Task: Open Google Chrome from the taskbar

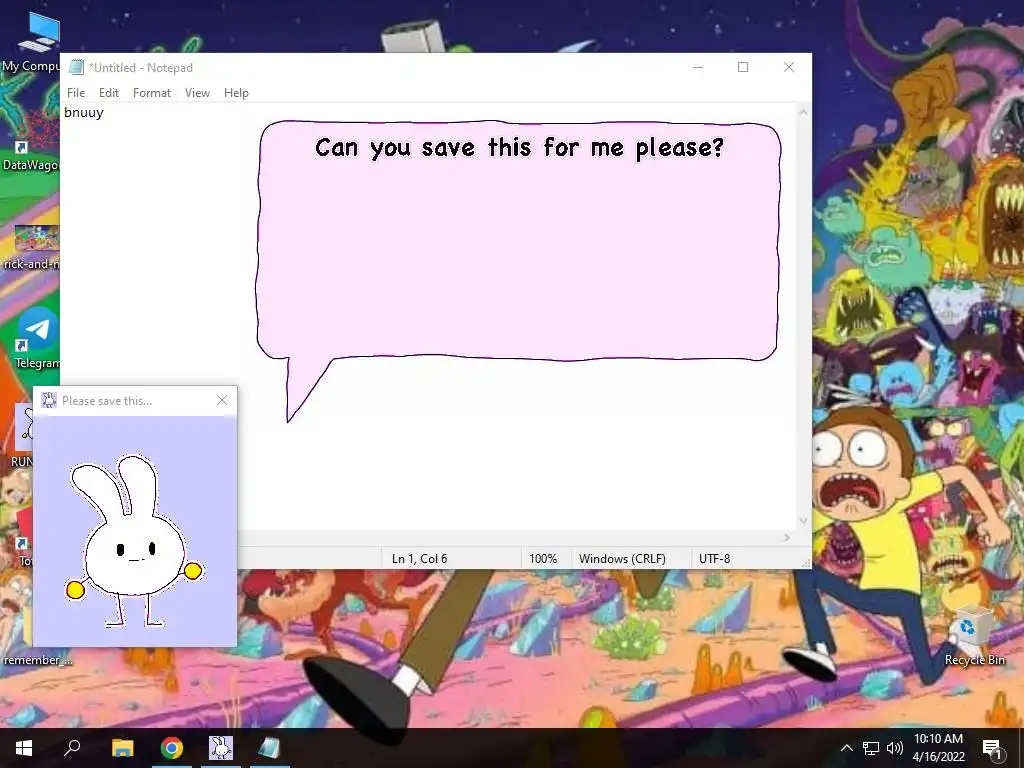Action: (172, 748)
